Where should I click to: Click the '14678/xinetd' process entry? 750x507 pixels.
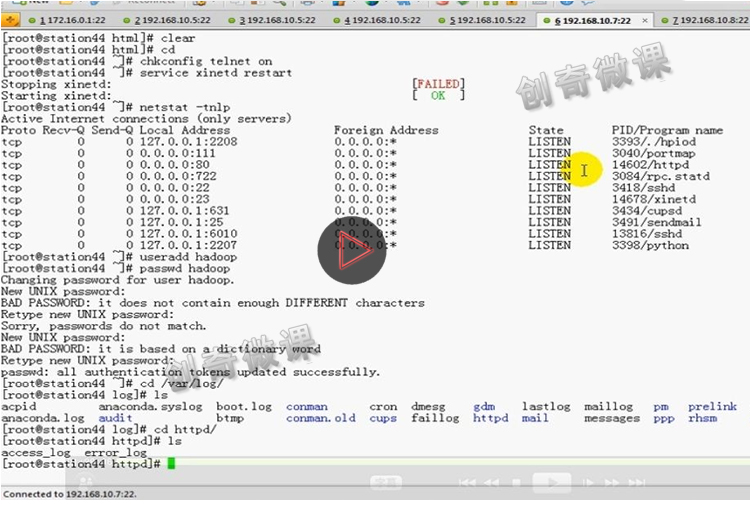point(654,199)
